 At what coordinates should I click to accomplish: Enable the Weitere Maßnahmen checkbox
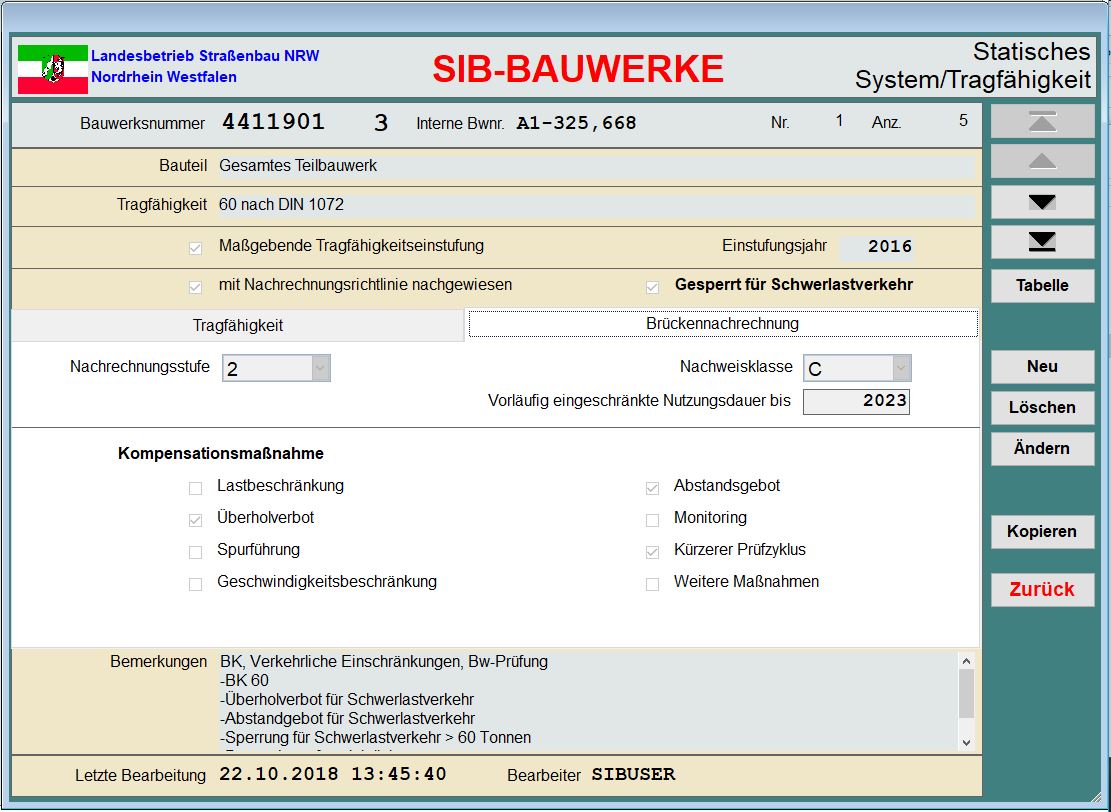pyautogui.click(x=653, y=584)
